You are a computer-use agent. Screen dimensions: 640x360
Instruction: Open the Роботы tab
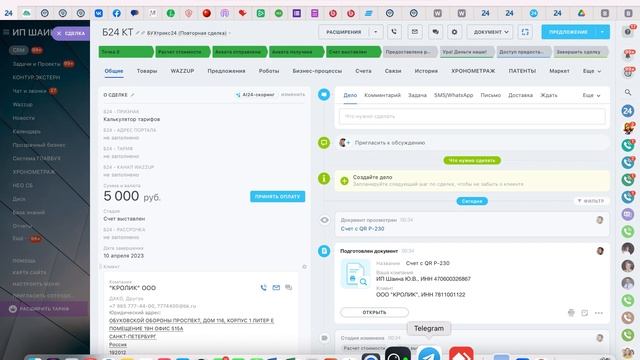click(x=269, y=71)
